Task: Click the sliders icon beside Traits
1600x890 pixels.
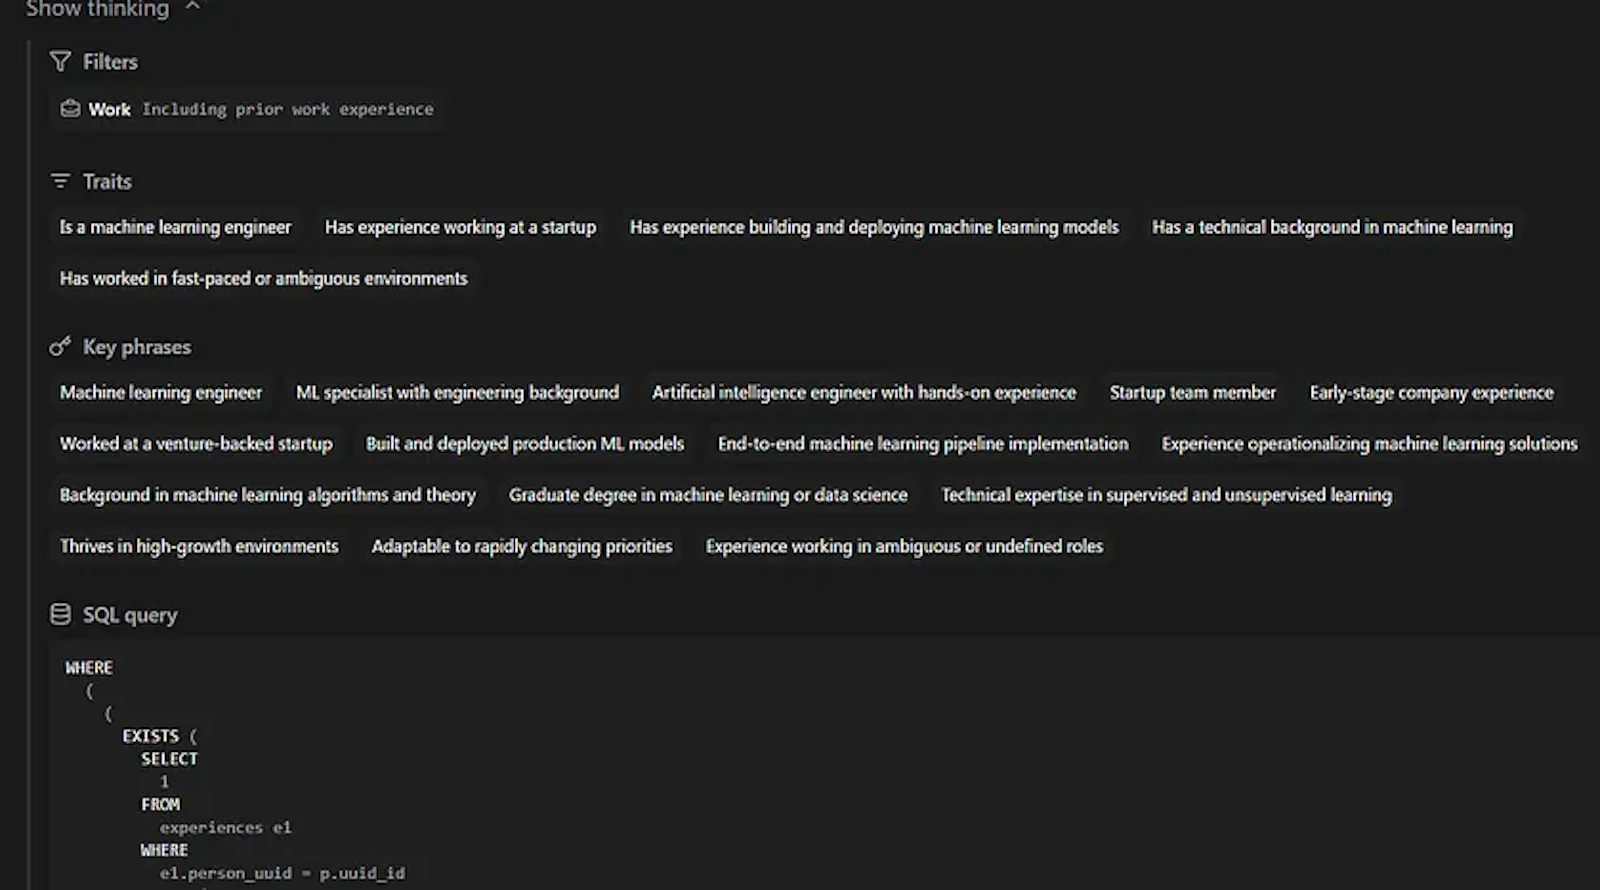Action: coord(61,181)
